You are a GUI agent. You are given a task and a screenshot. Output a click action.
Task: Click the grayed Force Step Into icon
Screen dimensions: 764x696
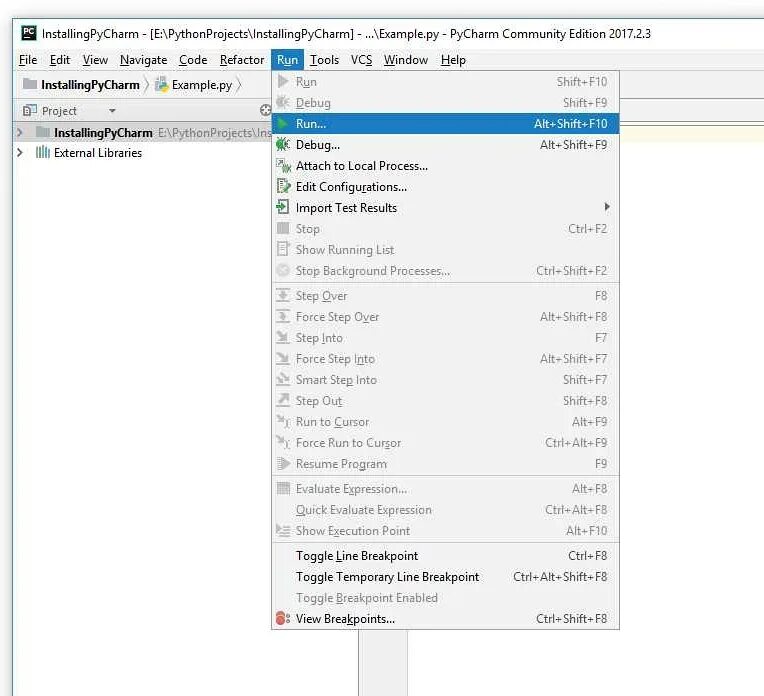283,359
